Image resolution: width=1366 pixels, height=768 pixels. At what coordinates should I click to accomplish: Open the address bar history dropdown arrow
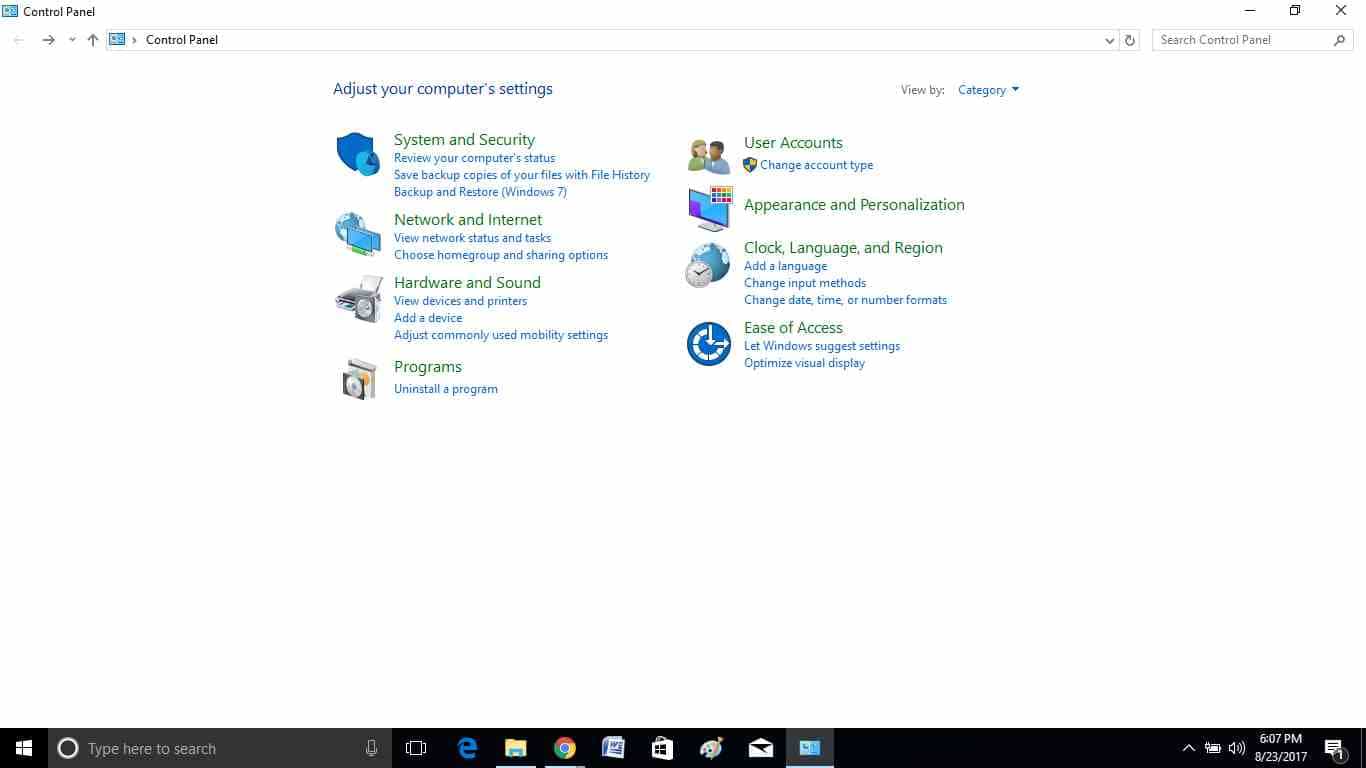pyautogui.click(x=1109, y=40)
